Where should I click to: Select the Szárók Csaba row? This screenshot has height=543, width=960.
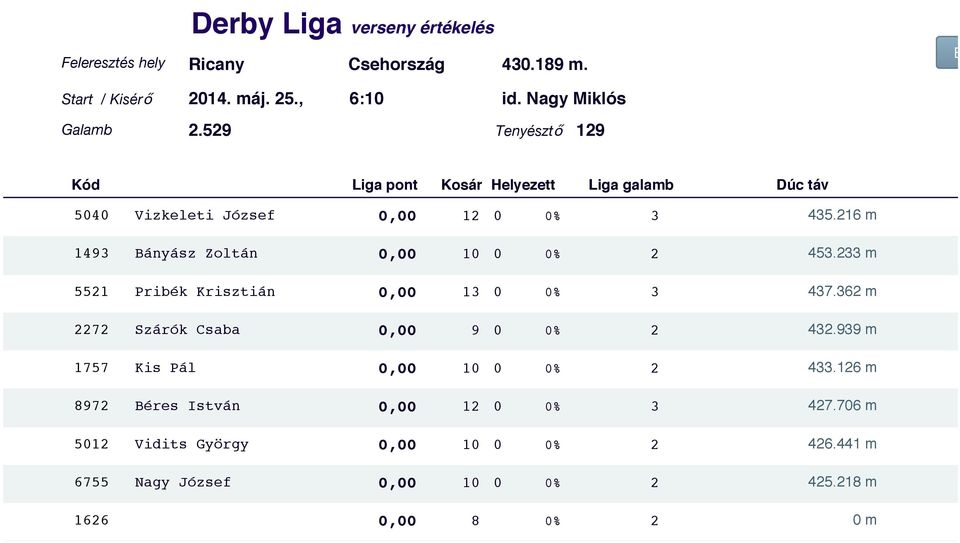coord(480,331)
